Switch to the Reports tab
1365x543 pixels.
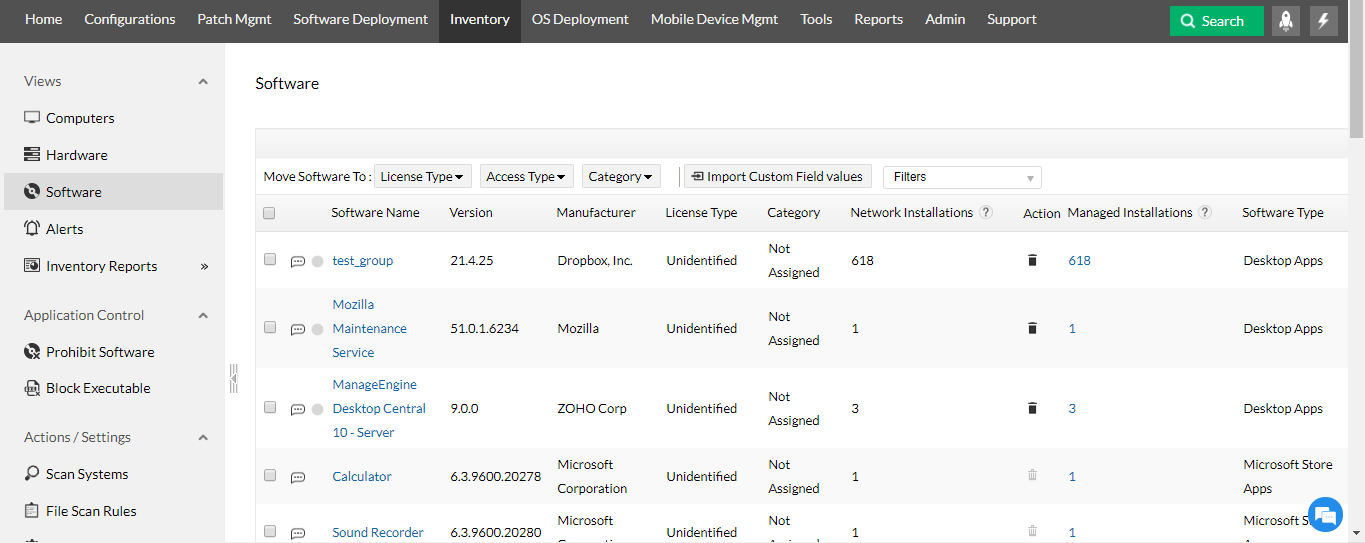coord(878,19)
